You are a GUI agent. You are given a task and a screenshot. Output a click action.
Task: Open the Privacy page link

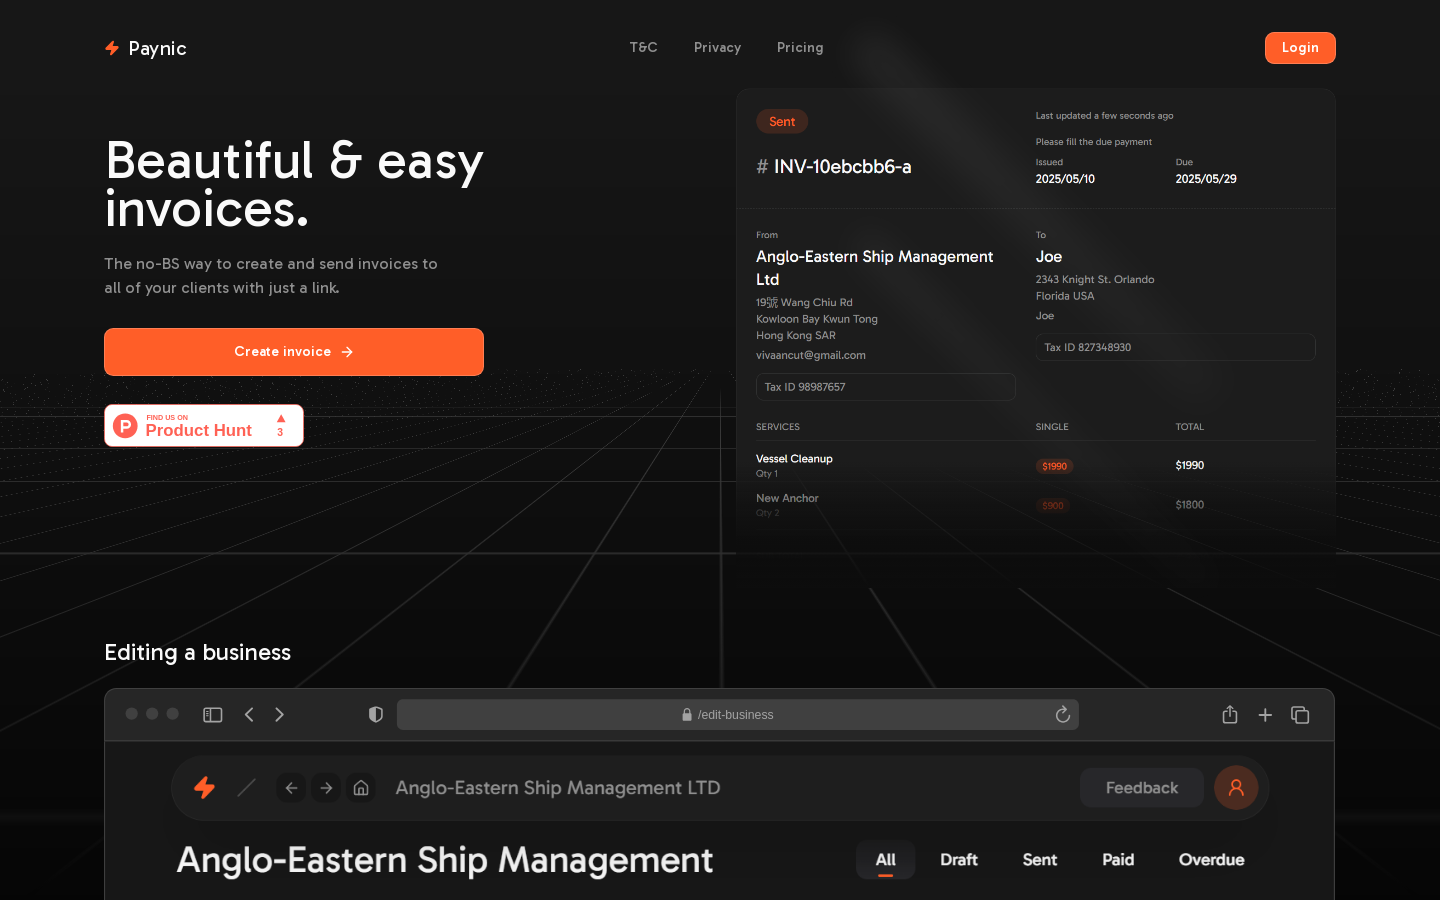click(x=717, y=48)
